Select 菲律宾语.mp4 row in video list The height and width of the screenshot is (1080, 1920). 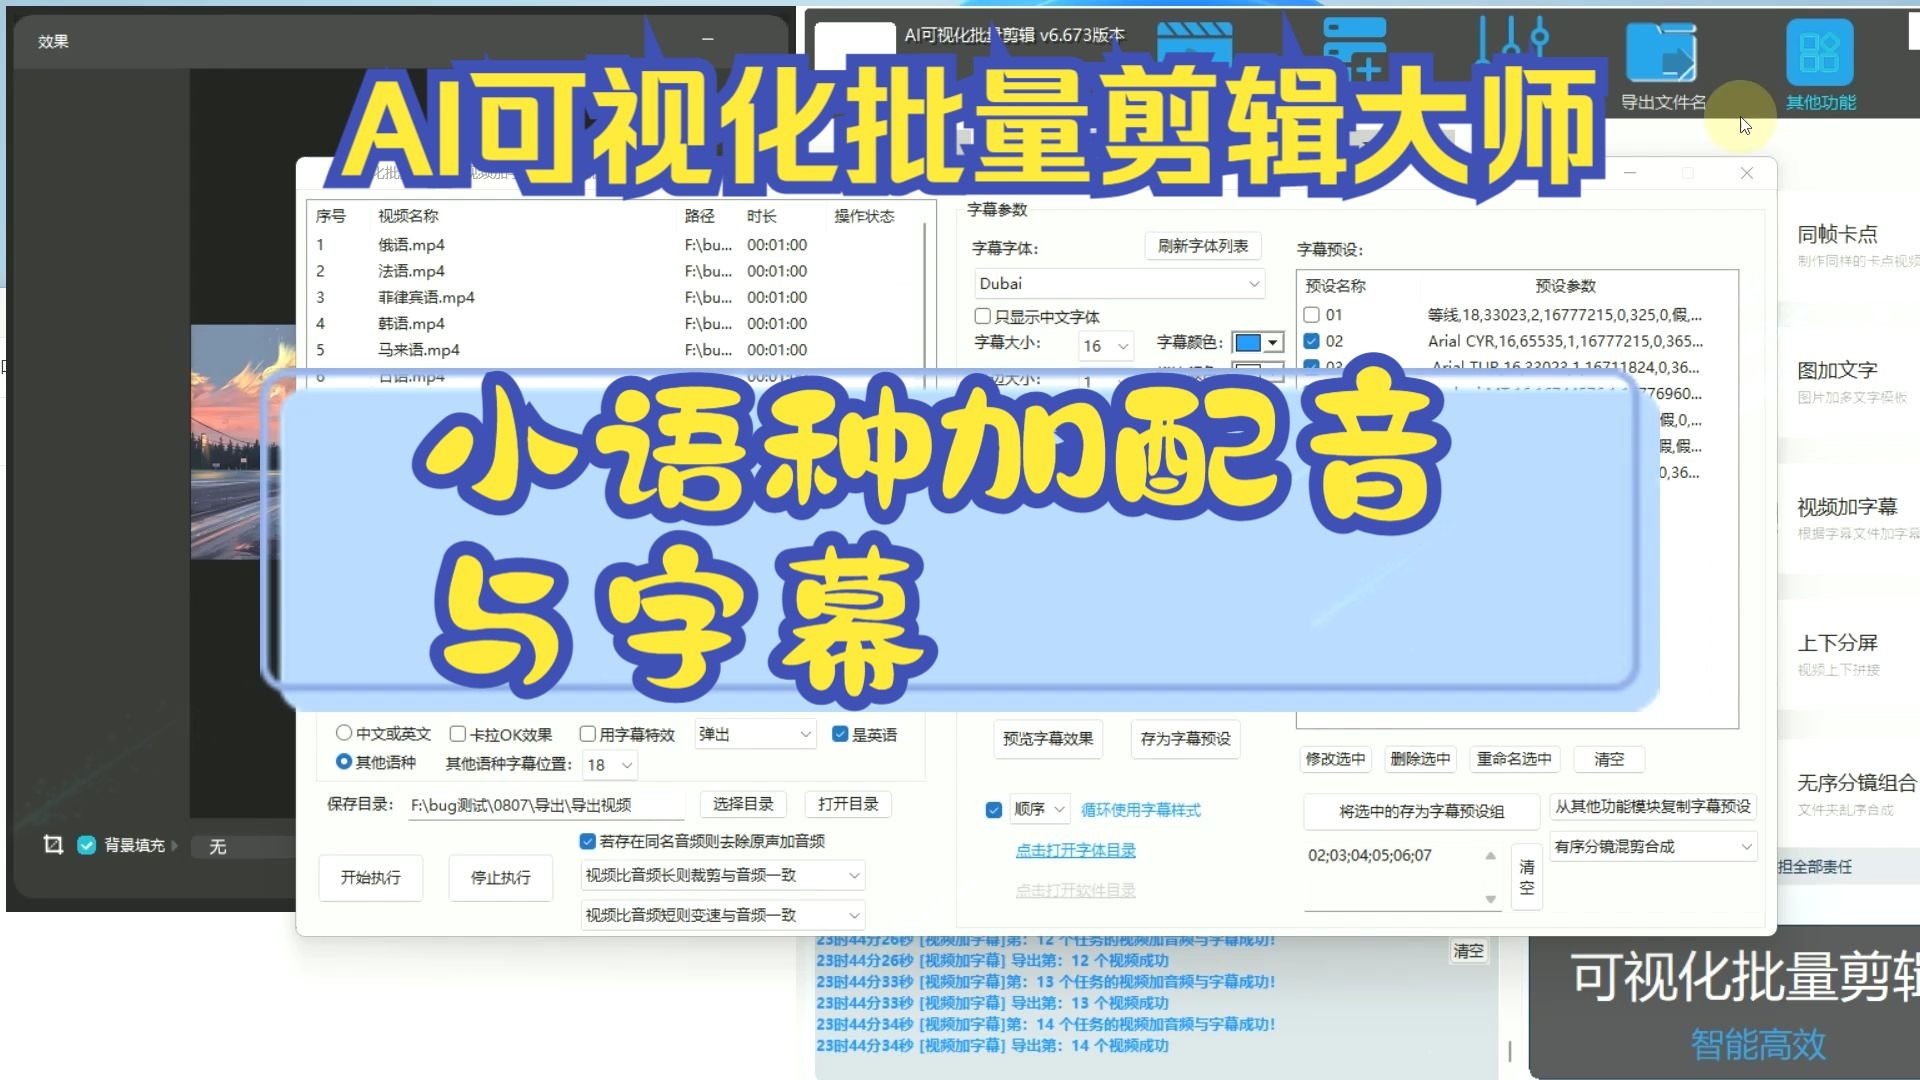pos(615,297)
